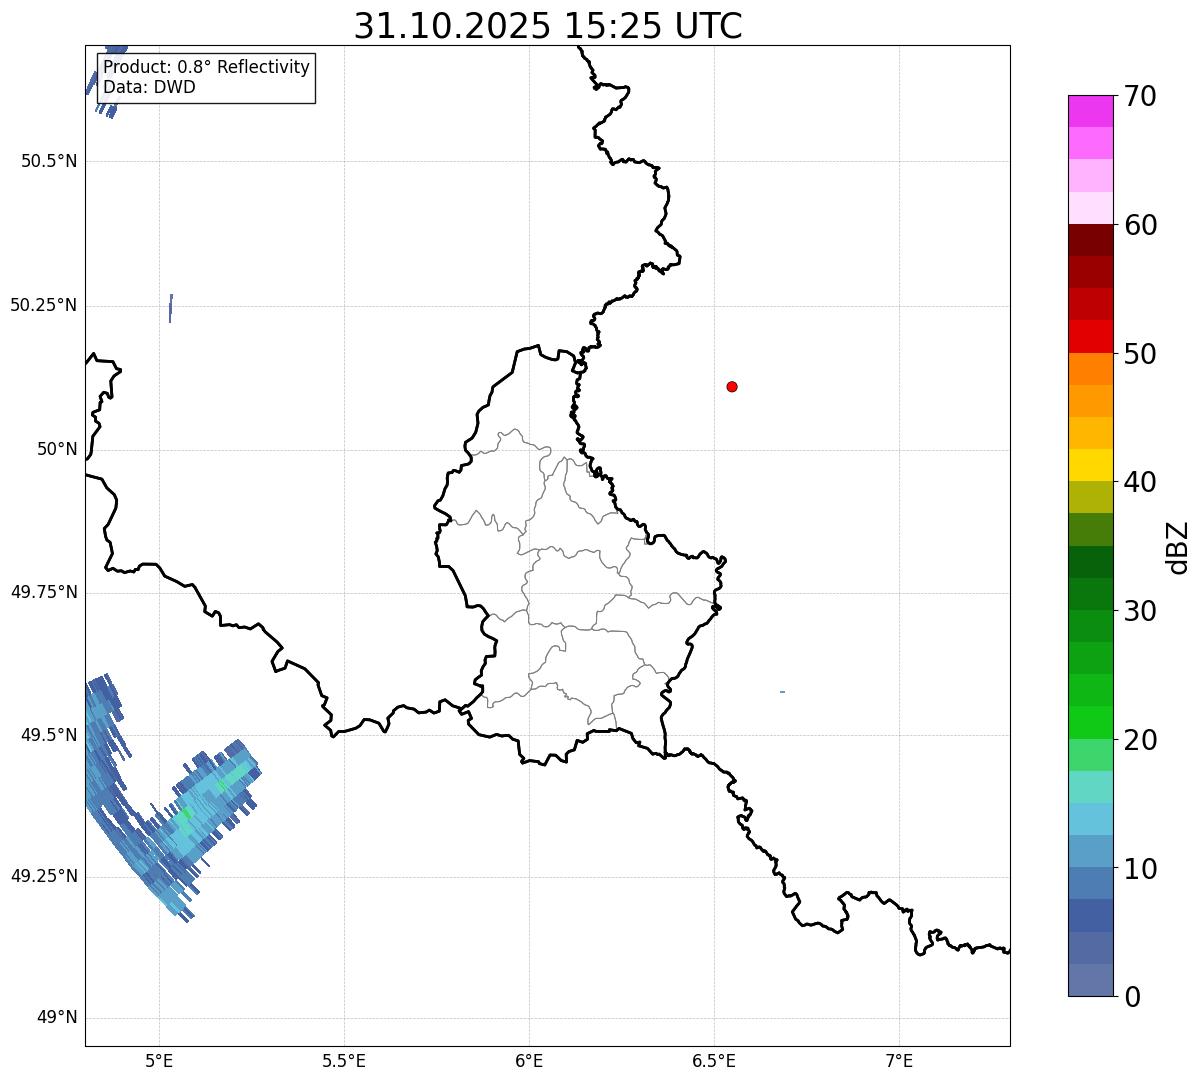The height and width of the screenshot is (1081, 1202).
Task: Click the 49.75°N latitude label
Action: tap(44, 592)
